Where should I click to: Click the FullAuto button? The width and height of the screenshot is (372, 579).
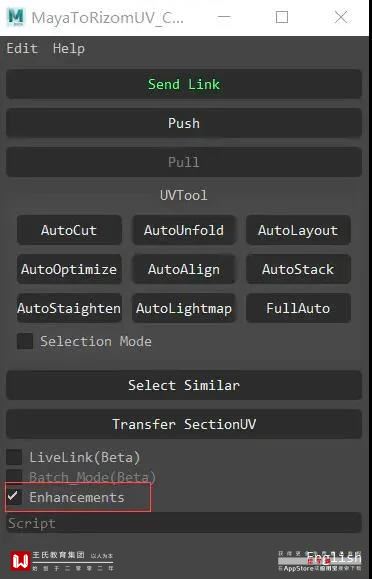tap(298, 308)
